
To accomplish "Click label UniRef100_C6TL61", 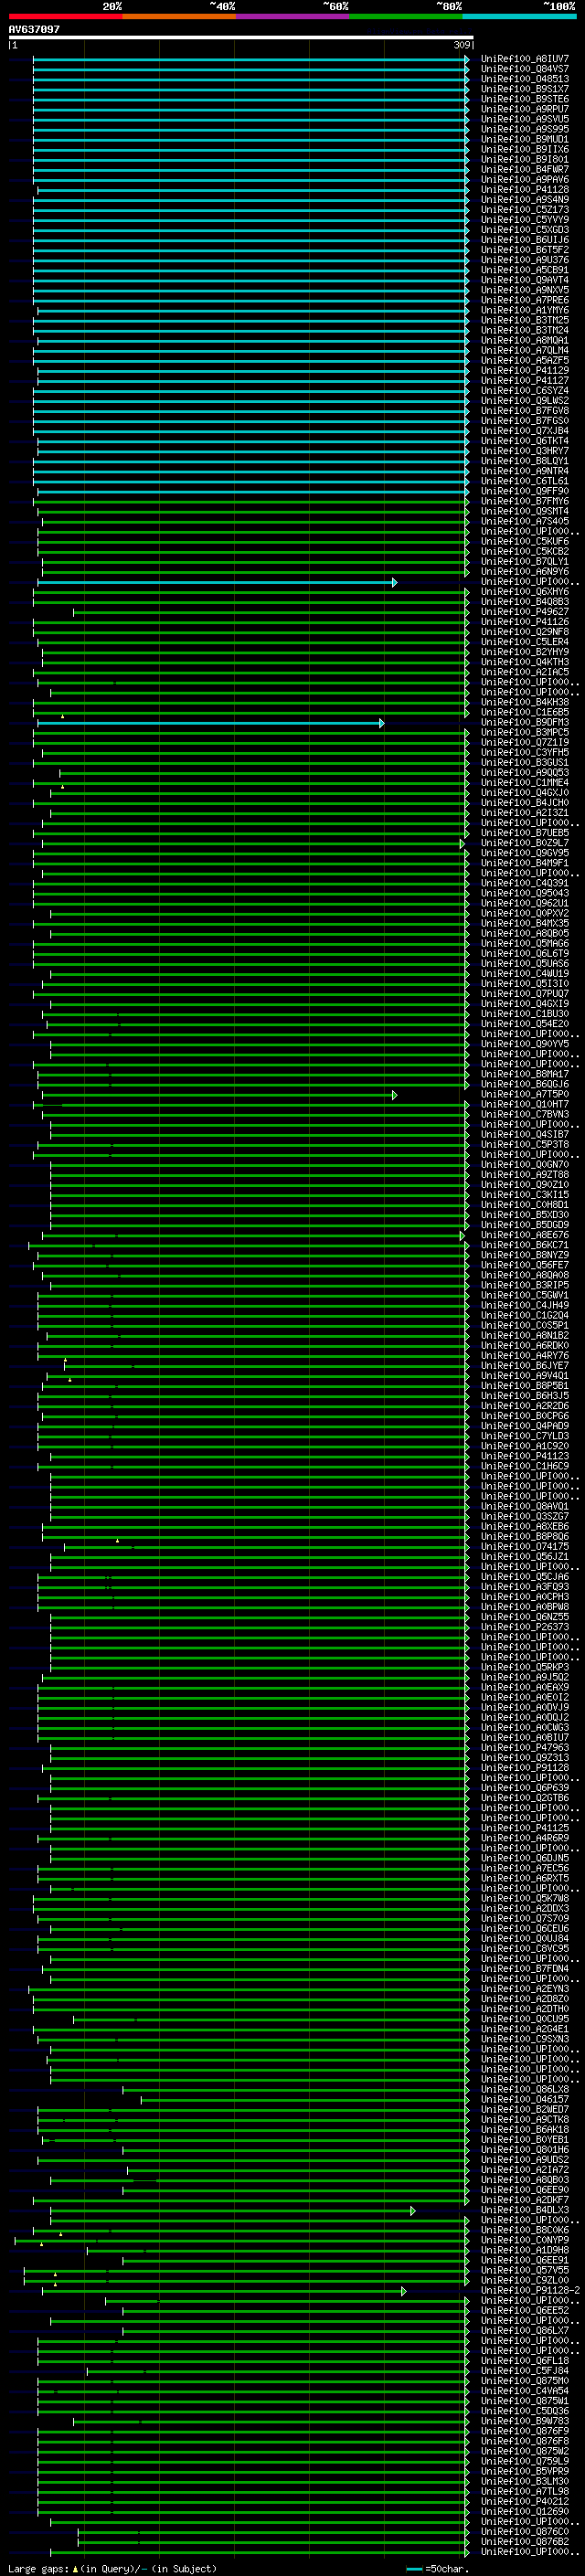I will point(525,482).
